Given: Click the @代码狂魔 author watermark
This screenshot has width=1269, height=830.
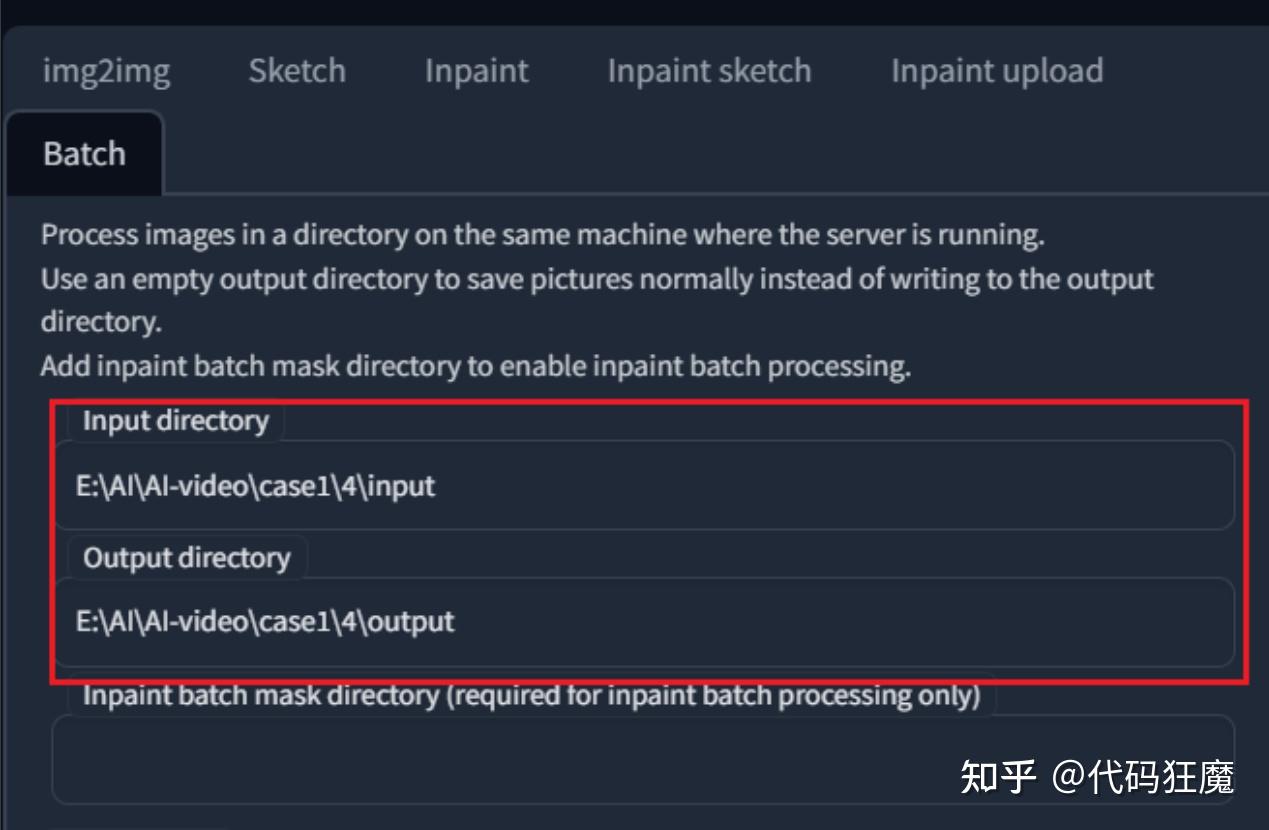Looking at the screenshot, I should 1143,776.
